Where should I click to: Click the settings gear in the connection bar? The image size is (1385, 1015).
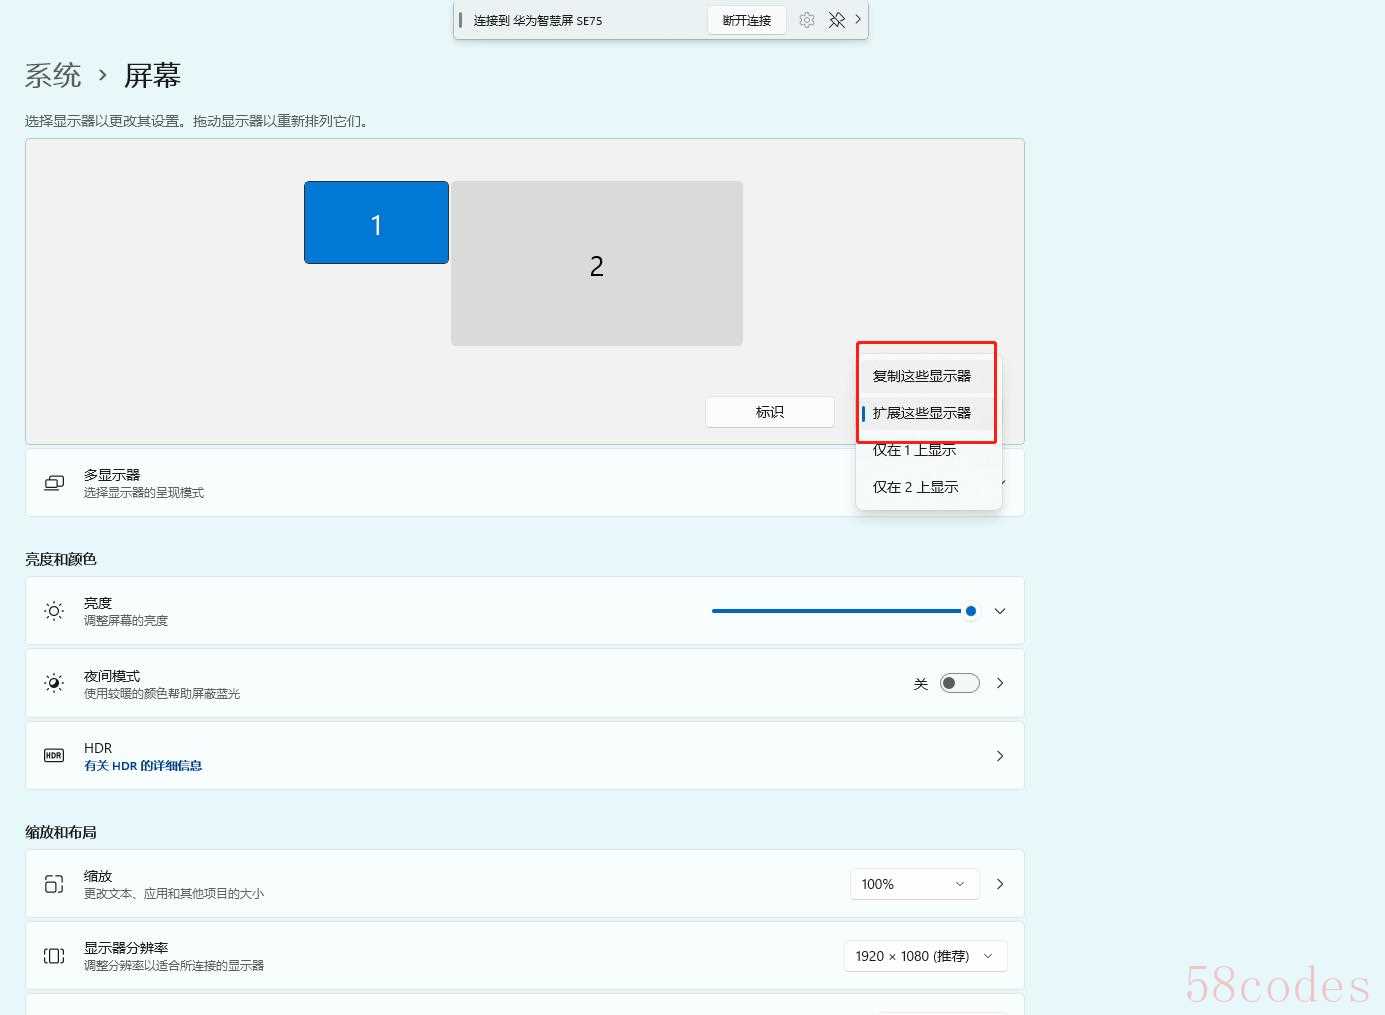(807, 20)
